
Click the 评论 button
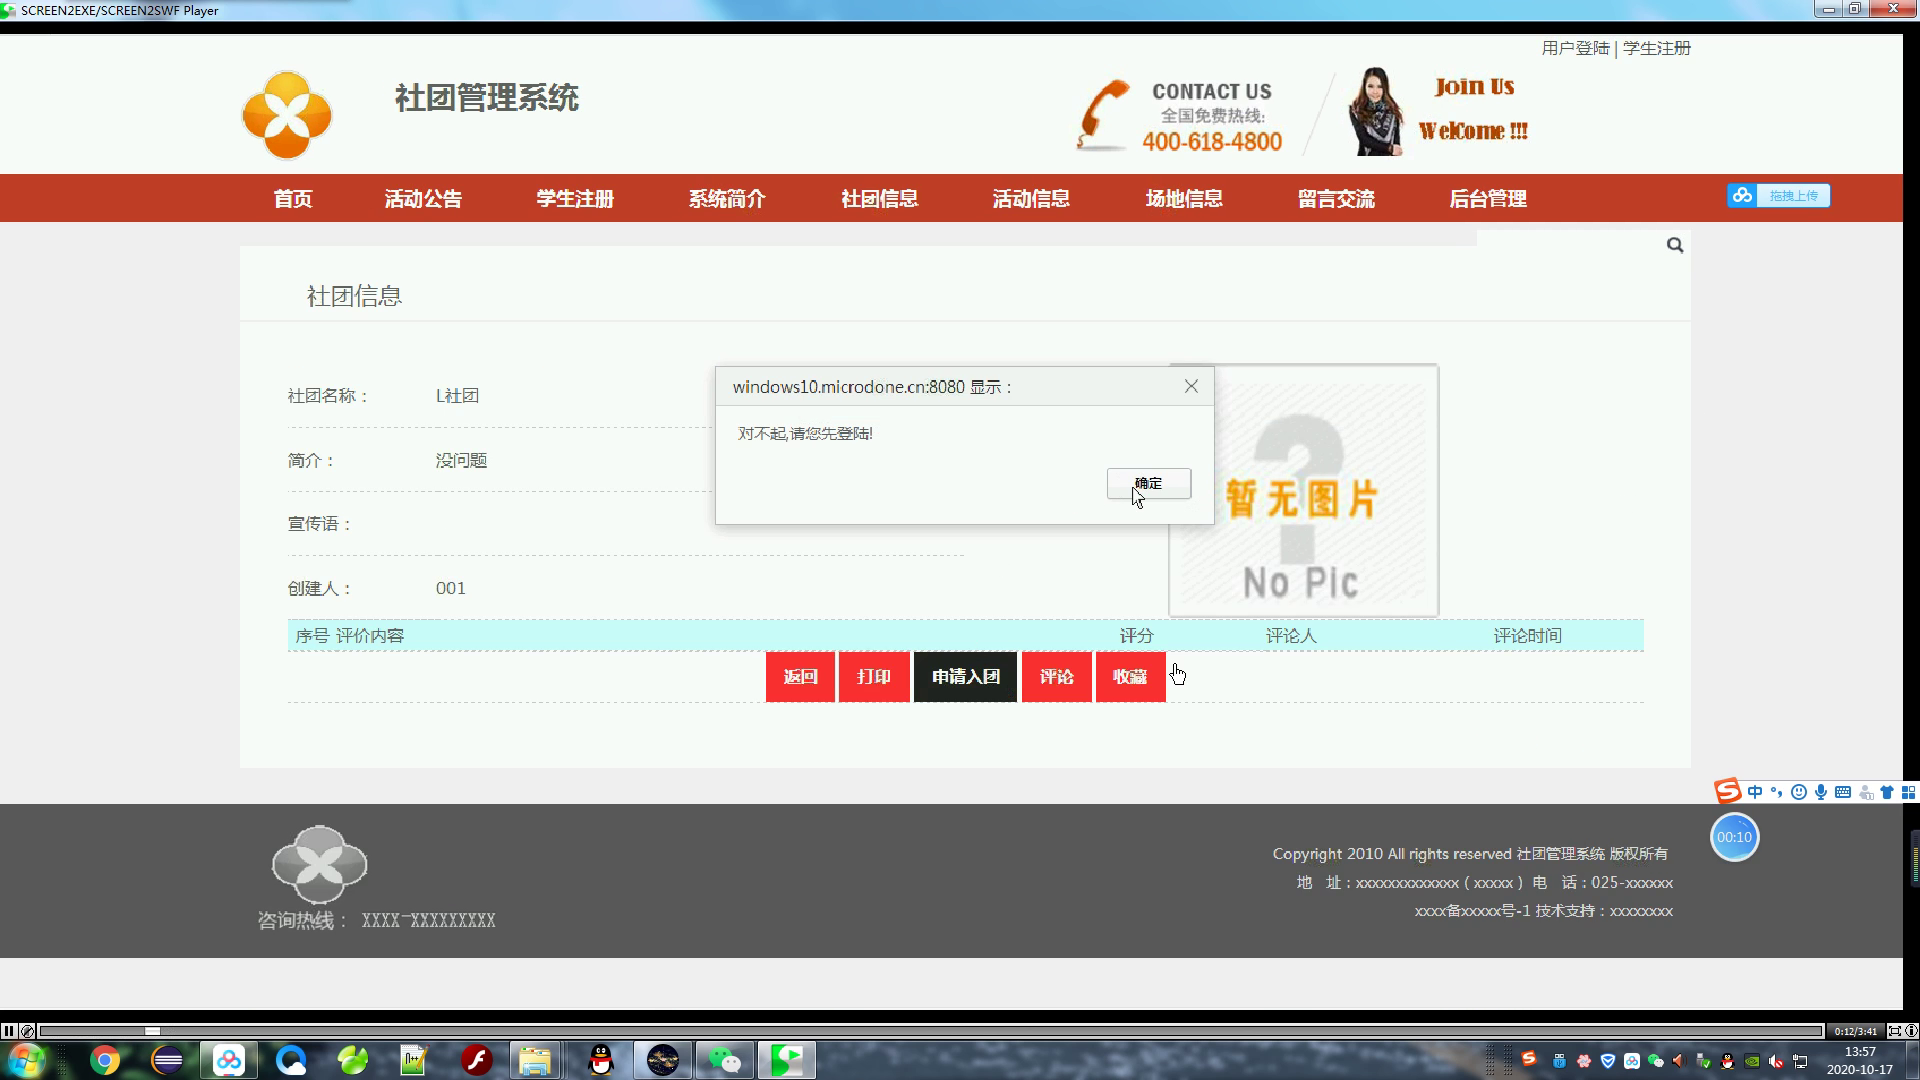(1057, 677)
